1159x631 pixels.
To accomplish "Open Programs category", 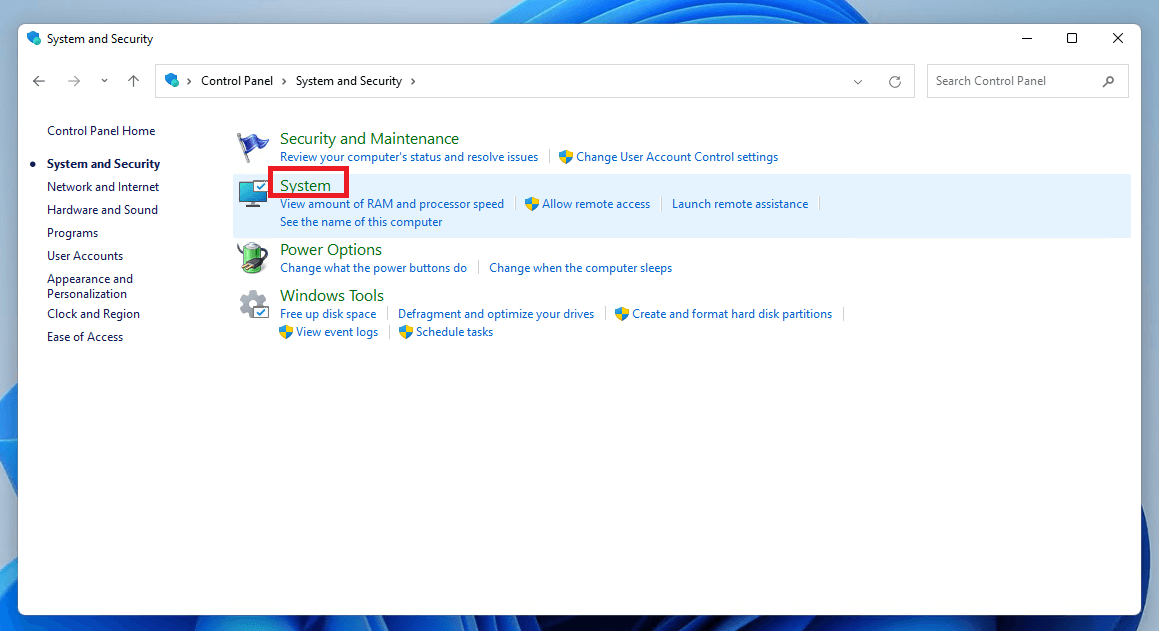I will point(72,233).
